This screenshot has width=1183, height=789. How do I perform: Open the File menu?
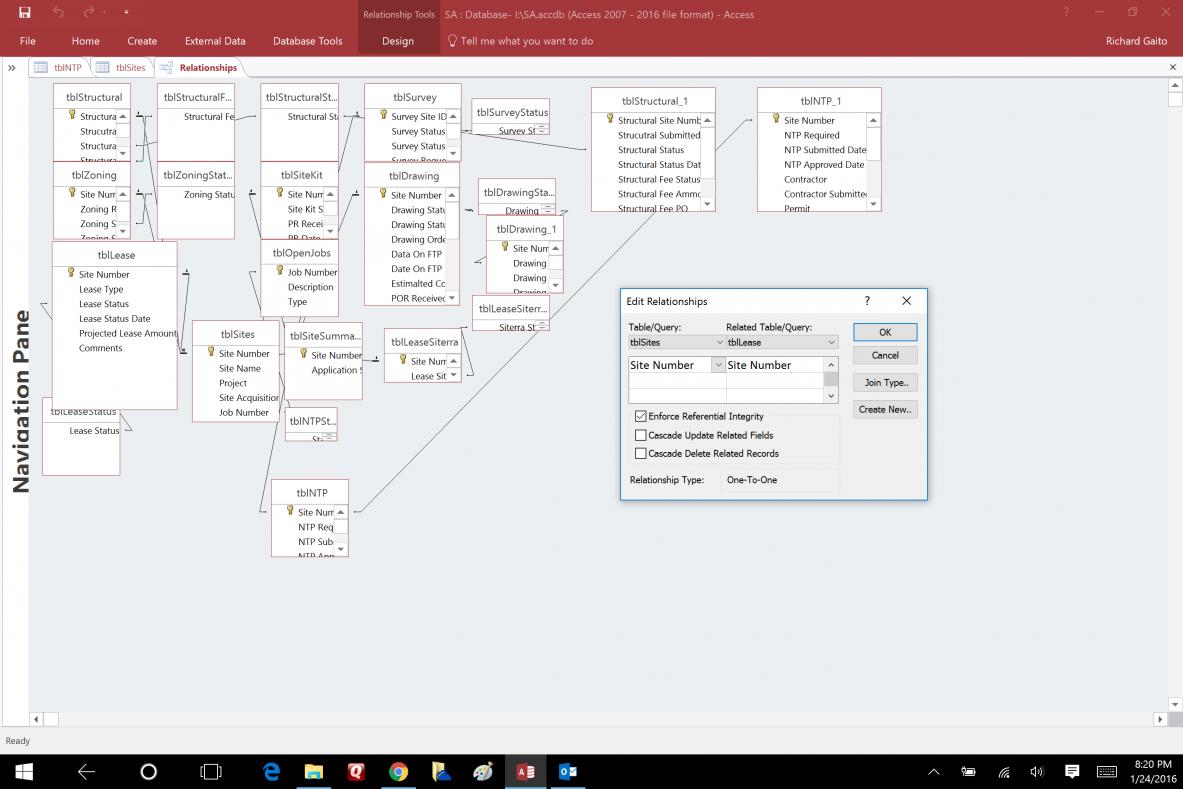(x=27, y=41)
